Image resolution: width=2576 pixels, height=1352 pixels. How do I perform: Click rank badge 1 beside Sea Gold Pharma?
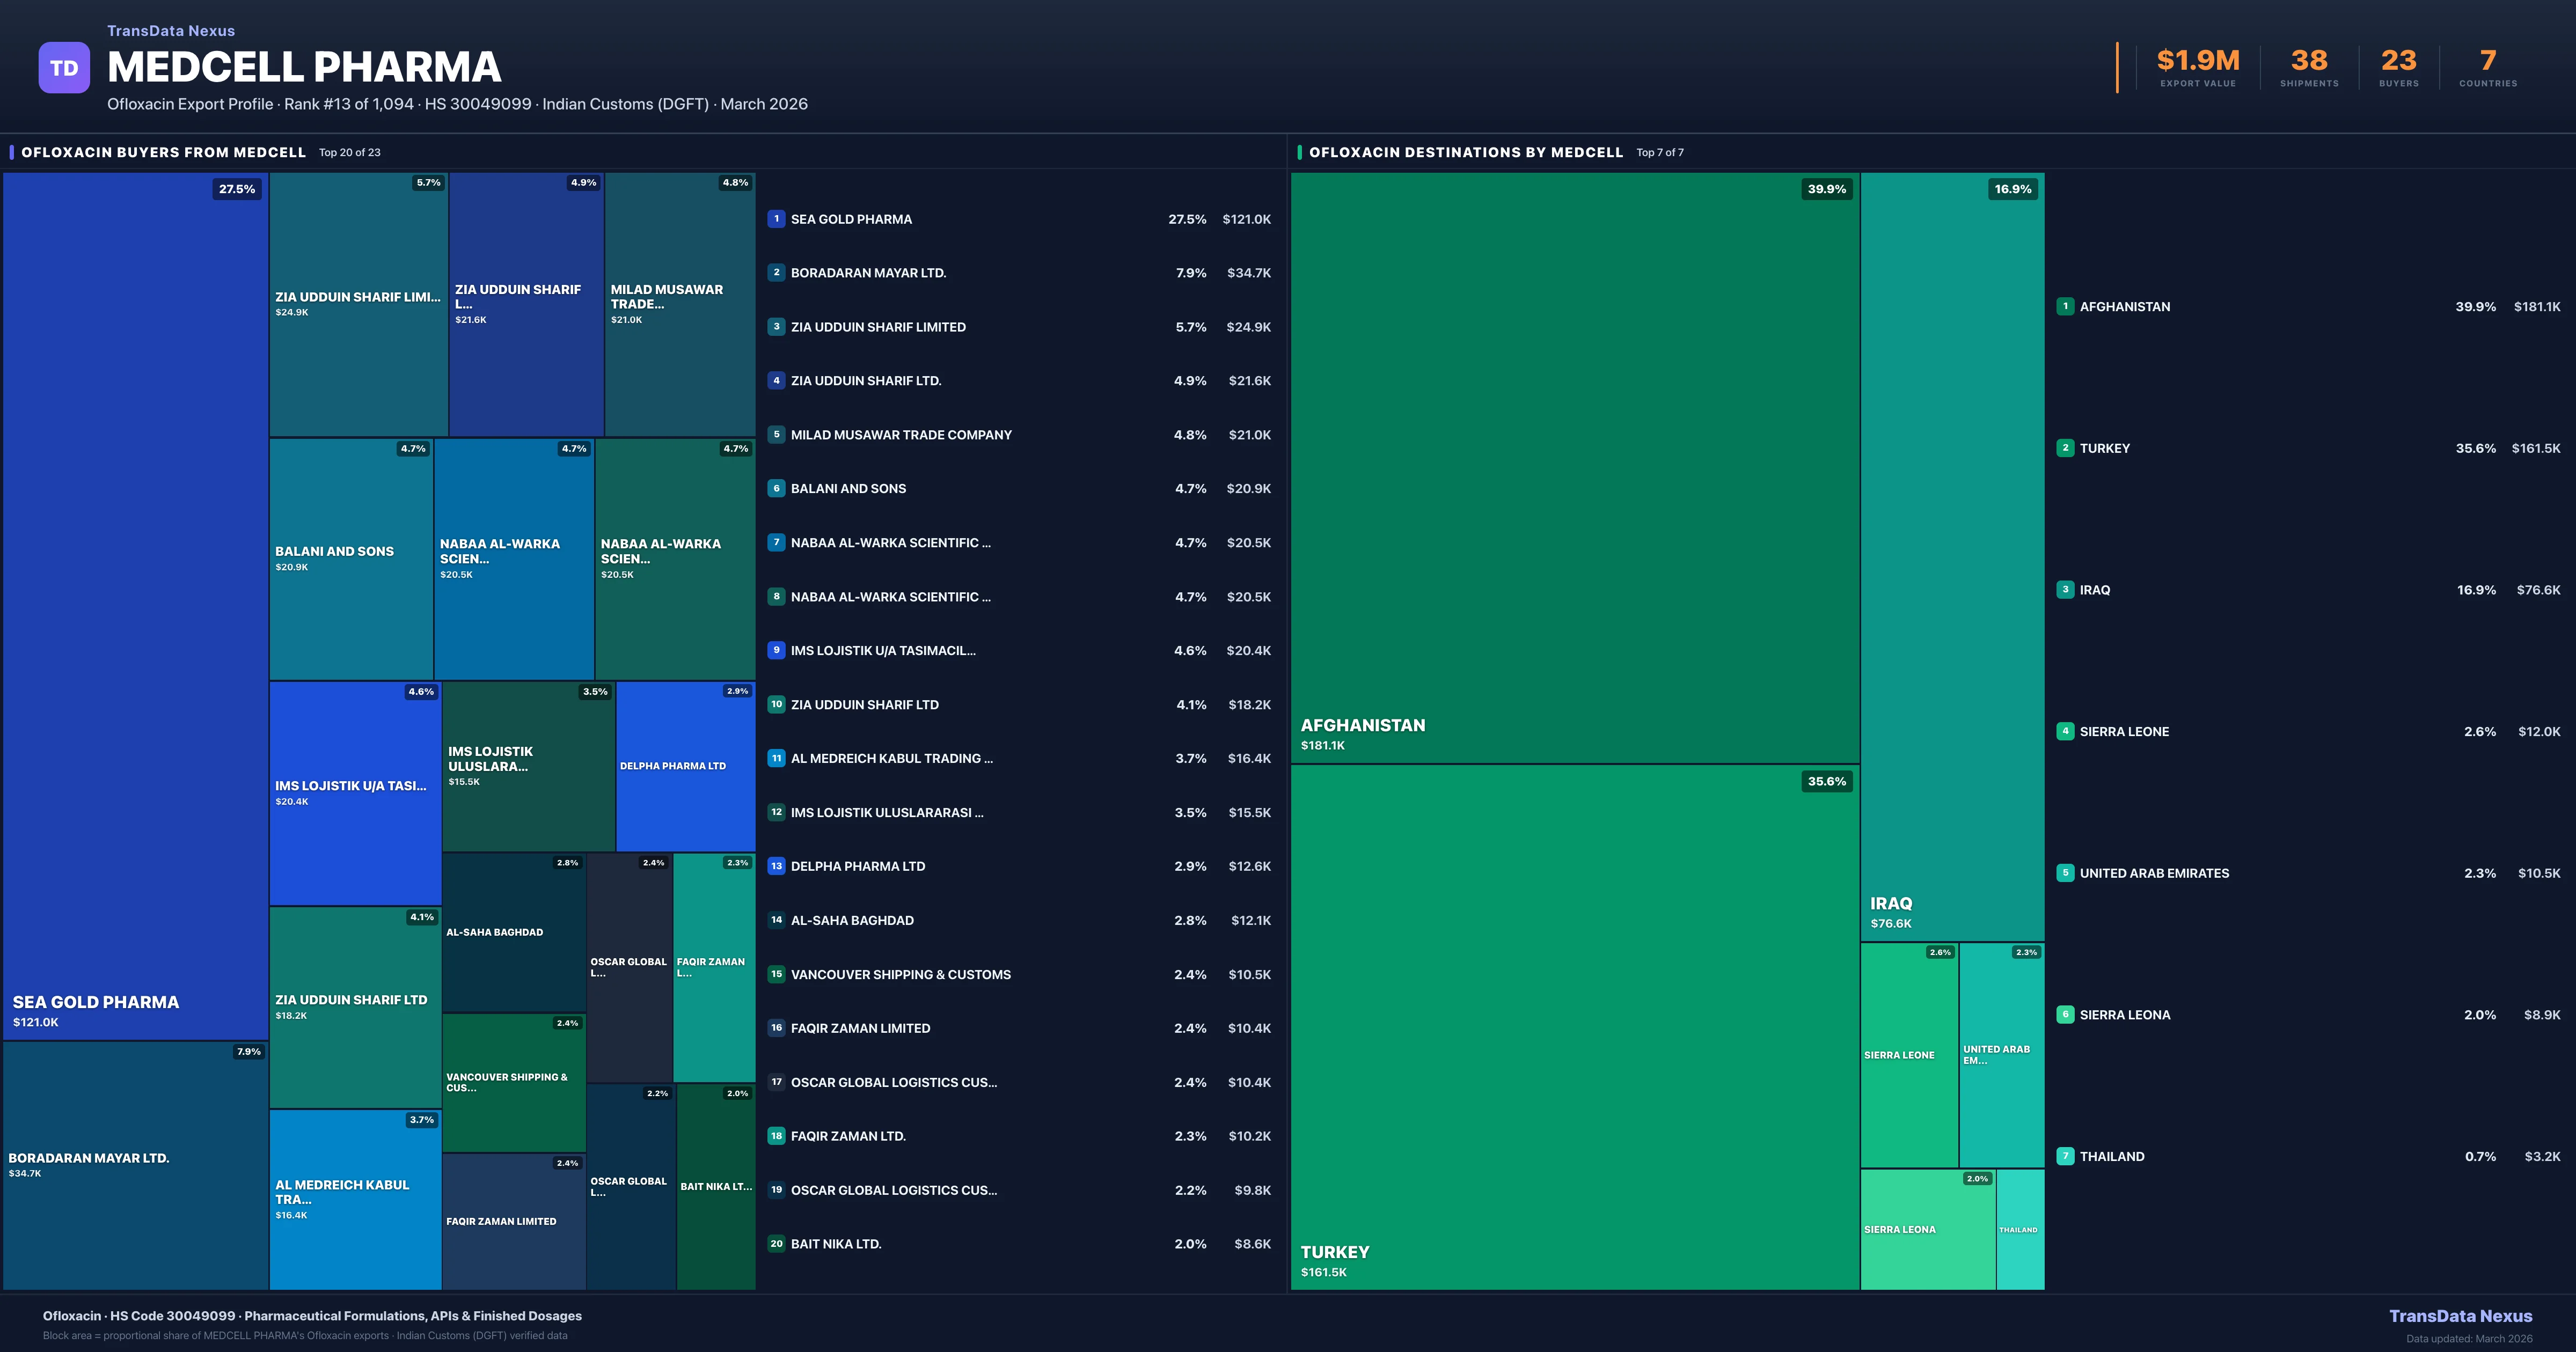[x=776, y=219]
